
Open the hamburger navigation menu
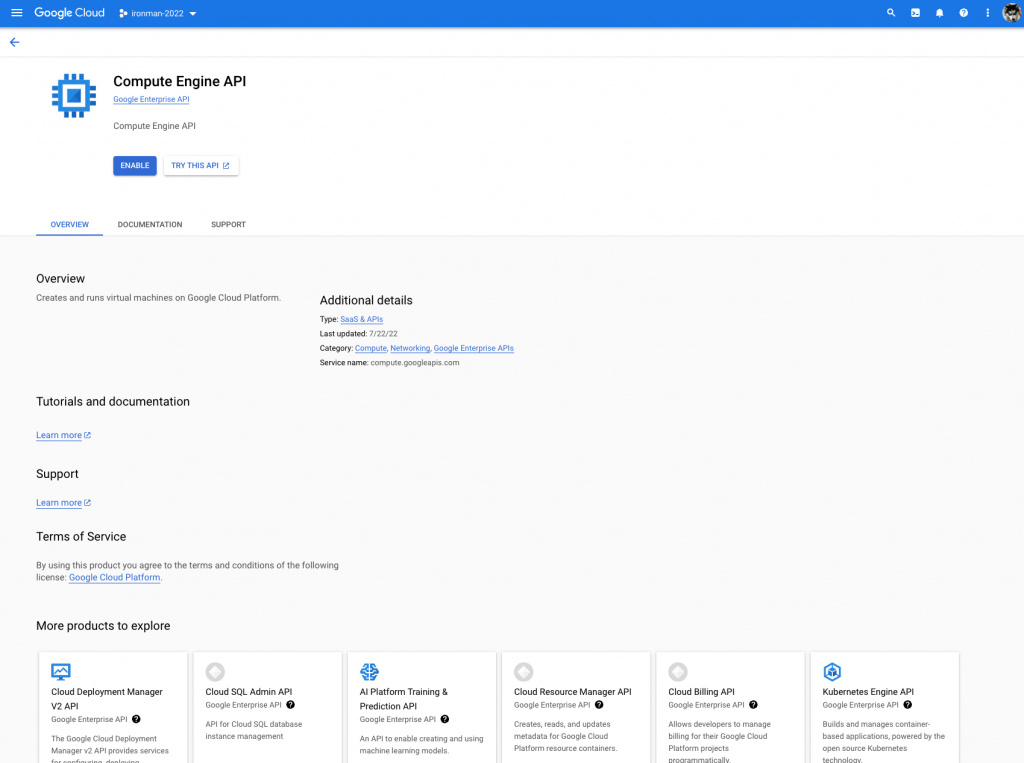[x=17, y=13]
